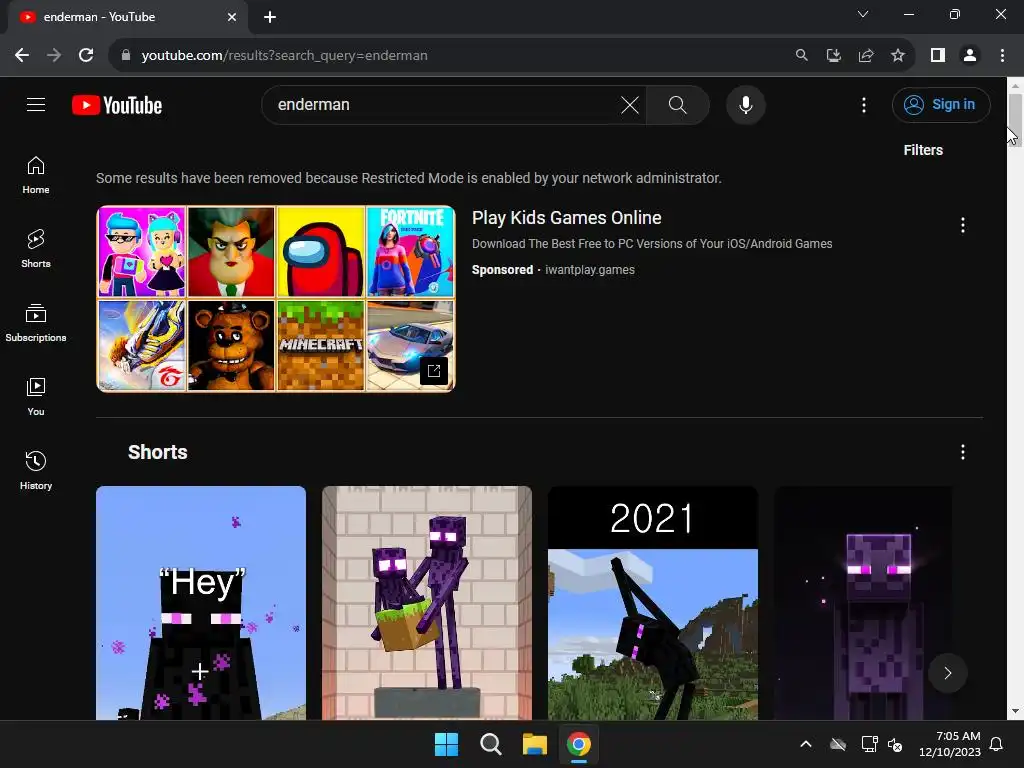Viewport: 1024px width, 768px height.
Task: Open the tab search chevron dropdown
Action: 863,14
